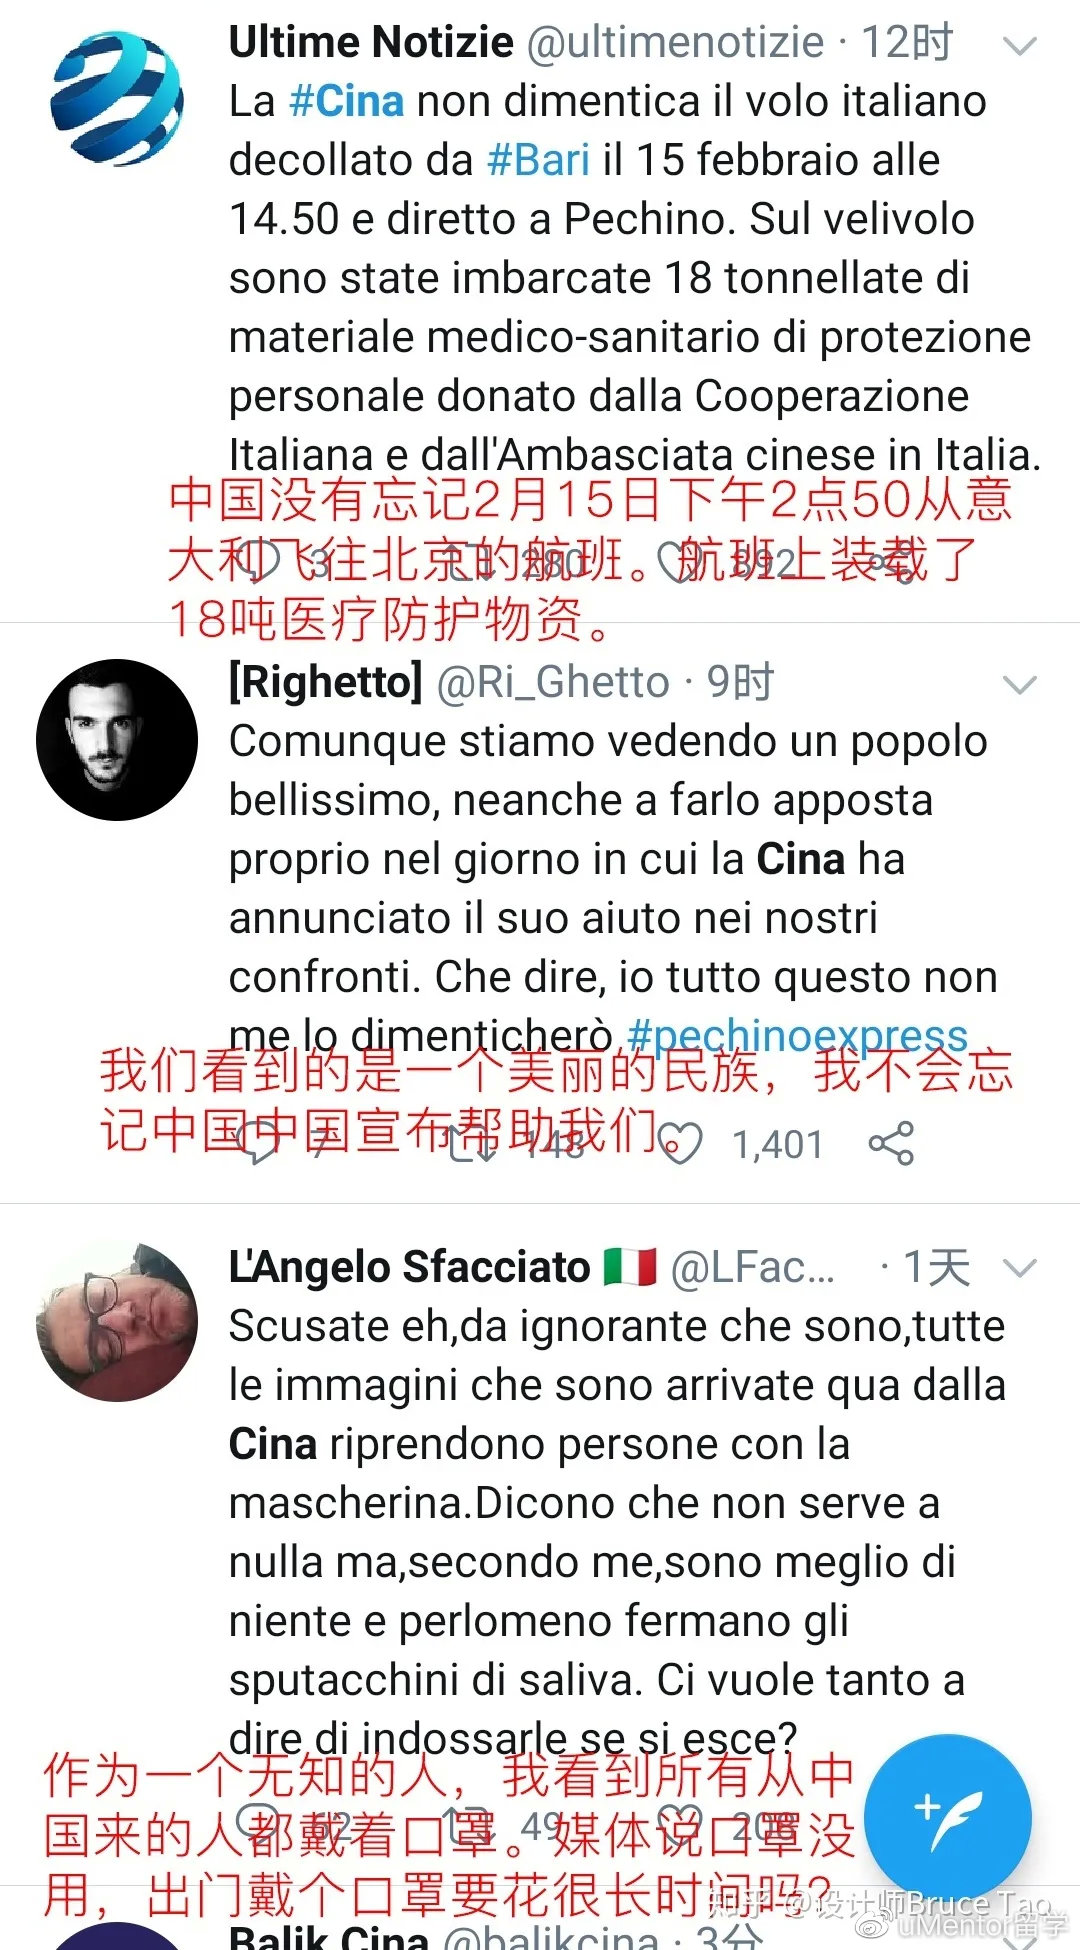View the L'Angelo Sfacciato profile avatar

pos(117,1322)
